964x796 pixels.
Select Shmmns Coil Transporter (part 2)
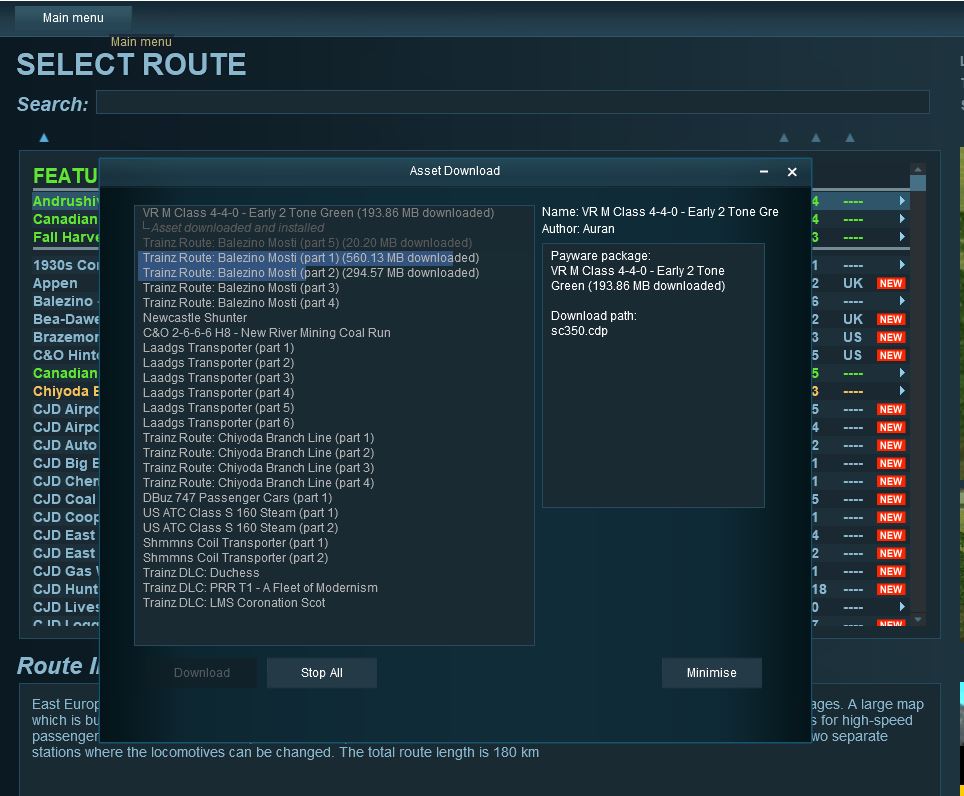tap(235, 558)
